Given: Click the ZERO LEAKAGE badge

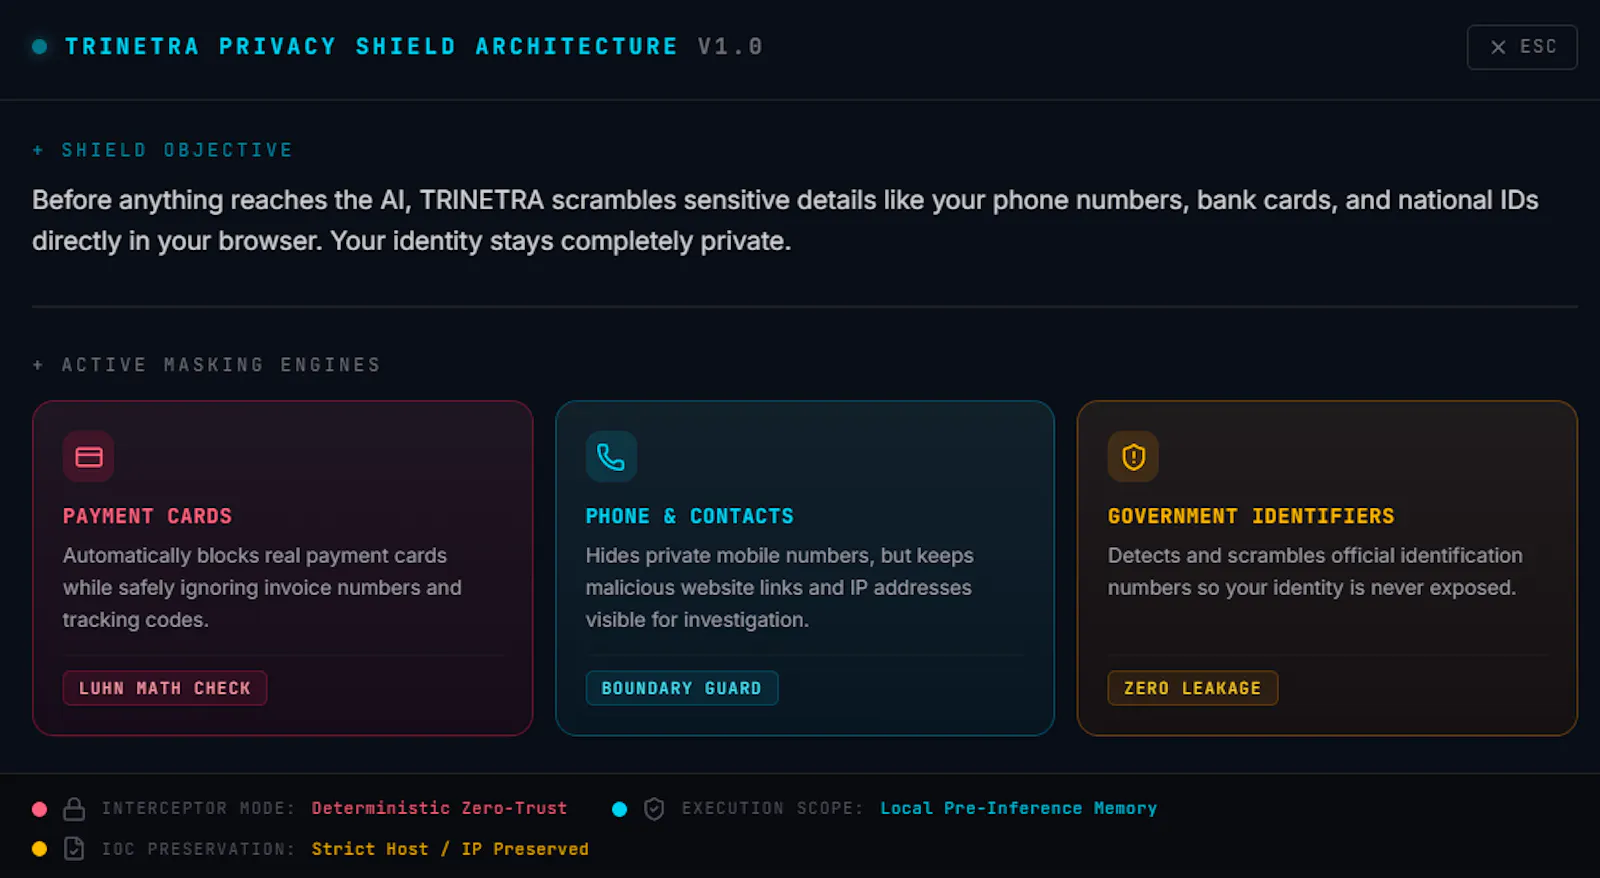Looking at the screenshot, I should [x=1193, y=688].
